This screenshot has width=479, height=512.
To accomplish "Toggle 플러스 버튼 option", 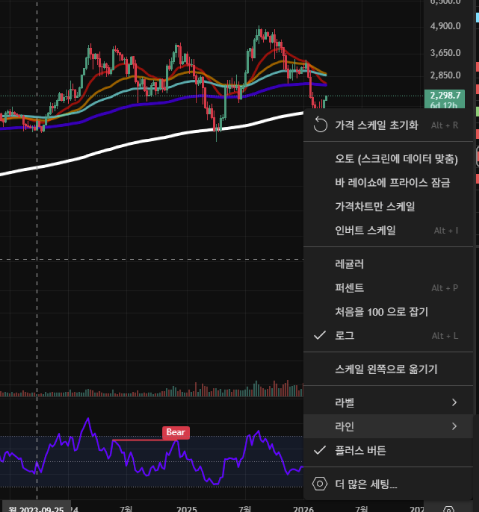I will [388, 451].
